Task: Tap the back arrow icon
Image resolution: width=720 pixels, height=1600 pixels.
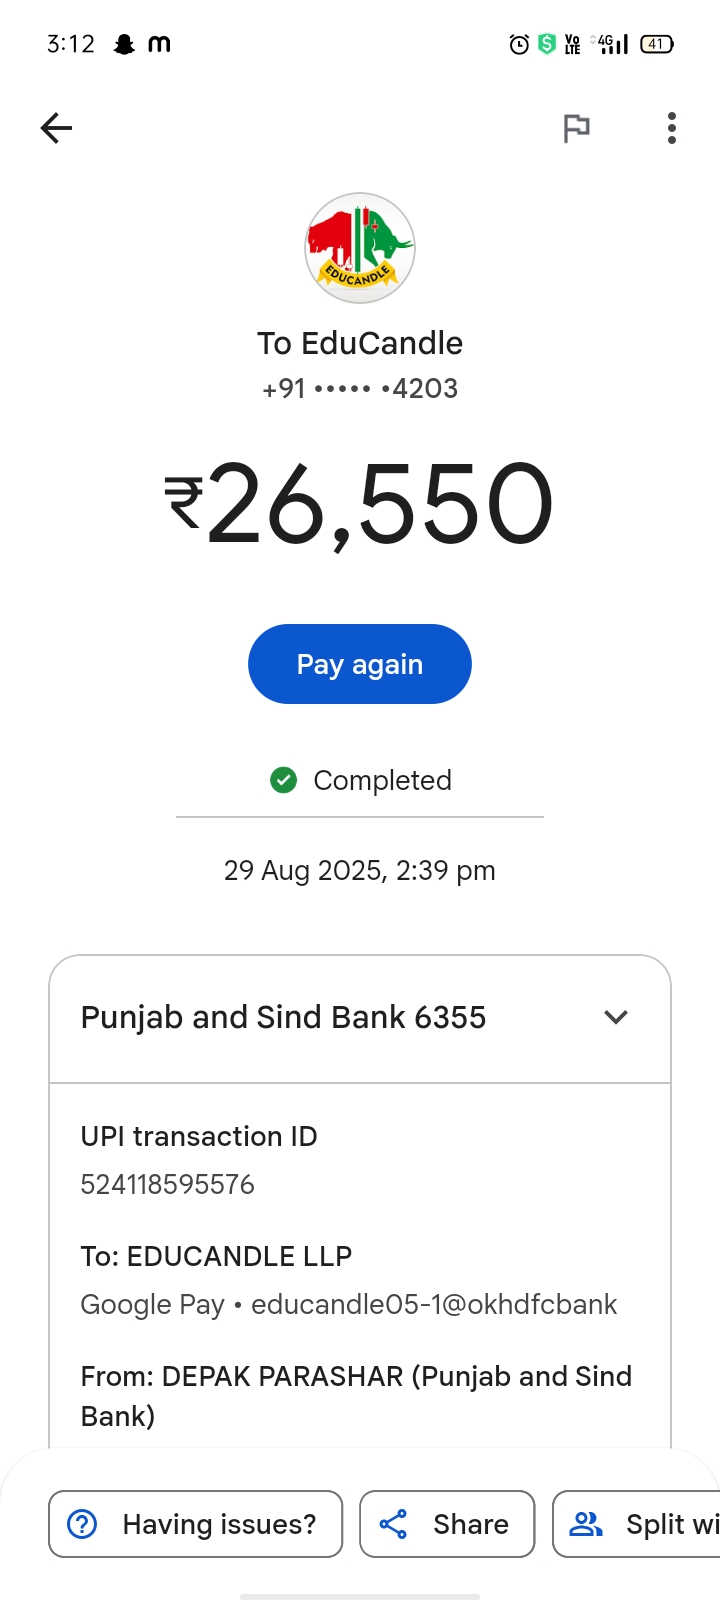Action: [56, 128]
